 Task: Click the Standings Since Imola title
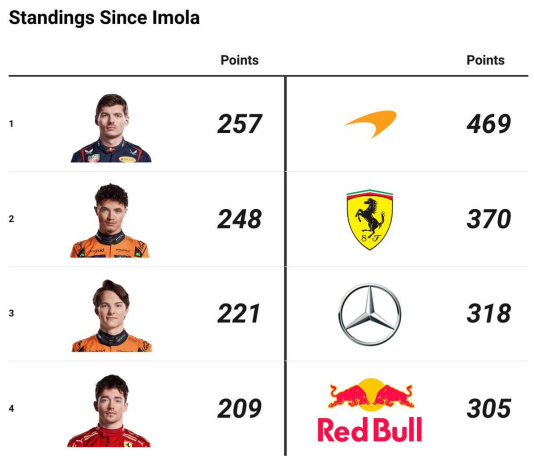(104, 18)
